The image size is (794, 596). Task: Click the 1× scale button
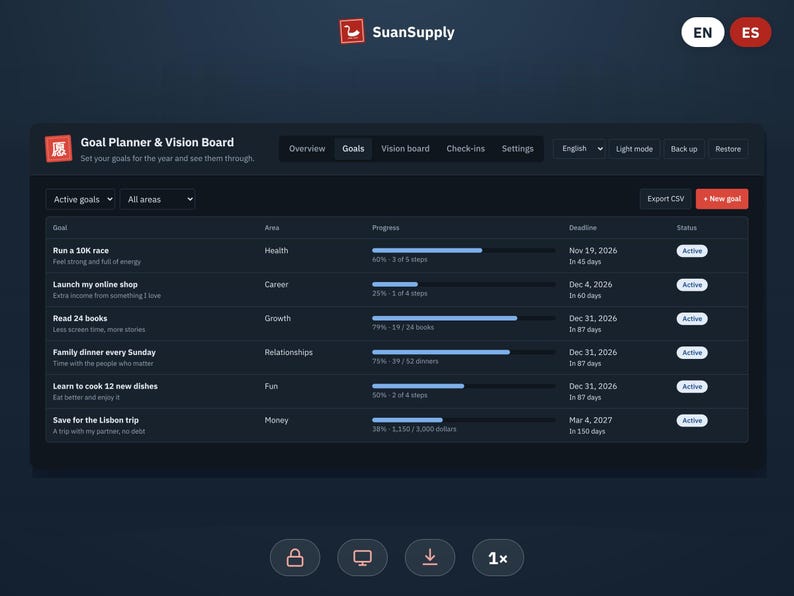498,558
